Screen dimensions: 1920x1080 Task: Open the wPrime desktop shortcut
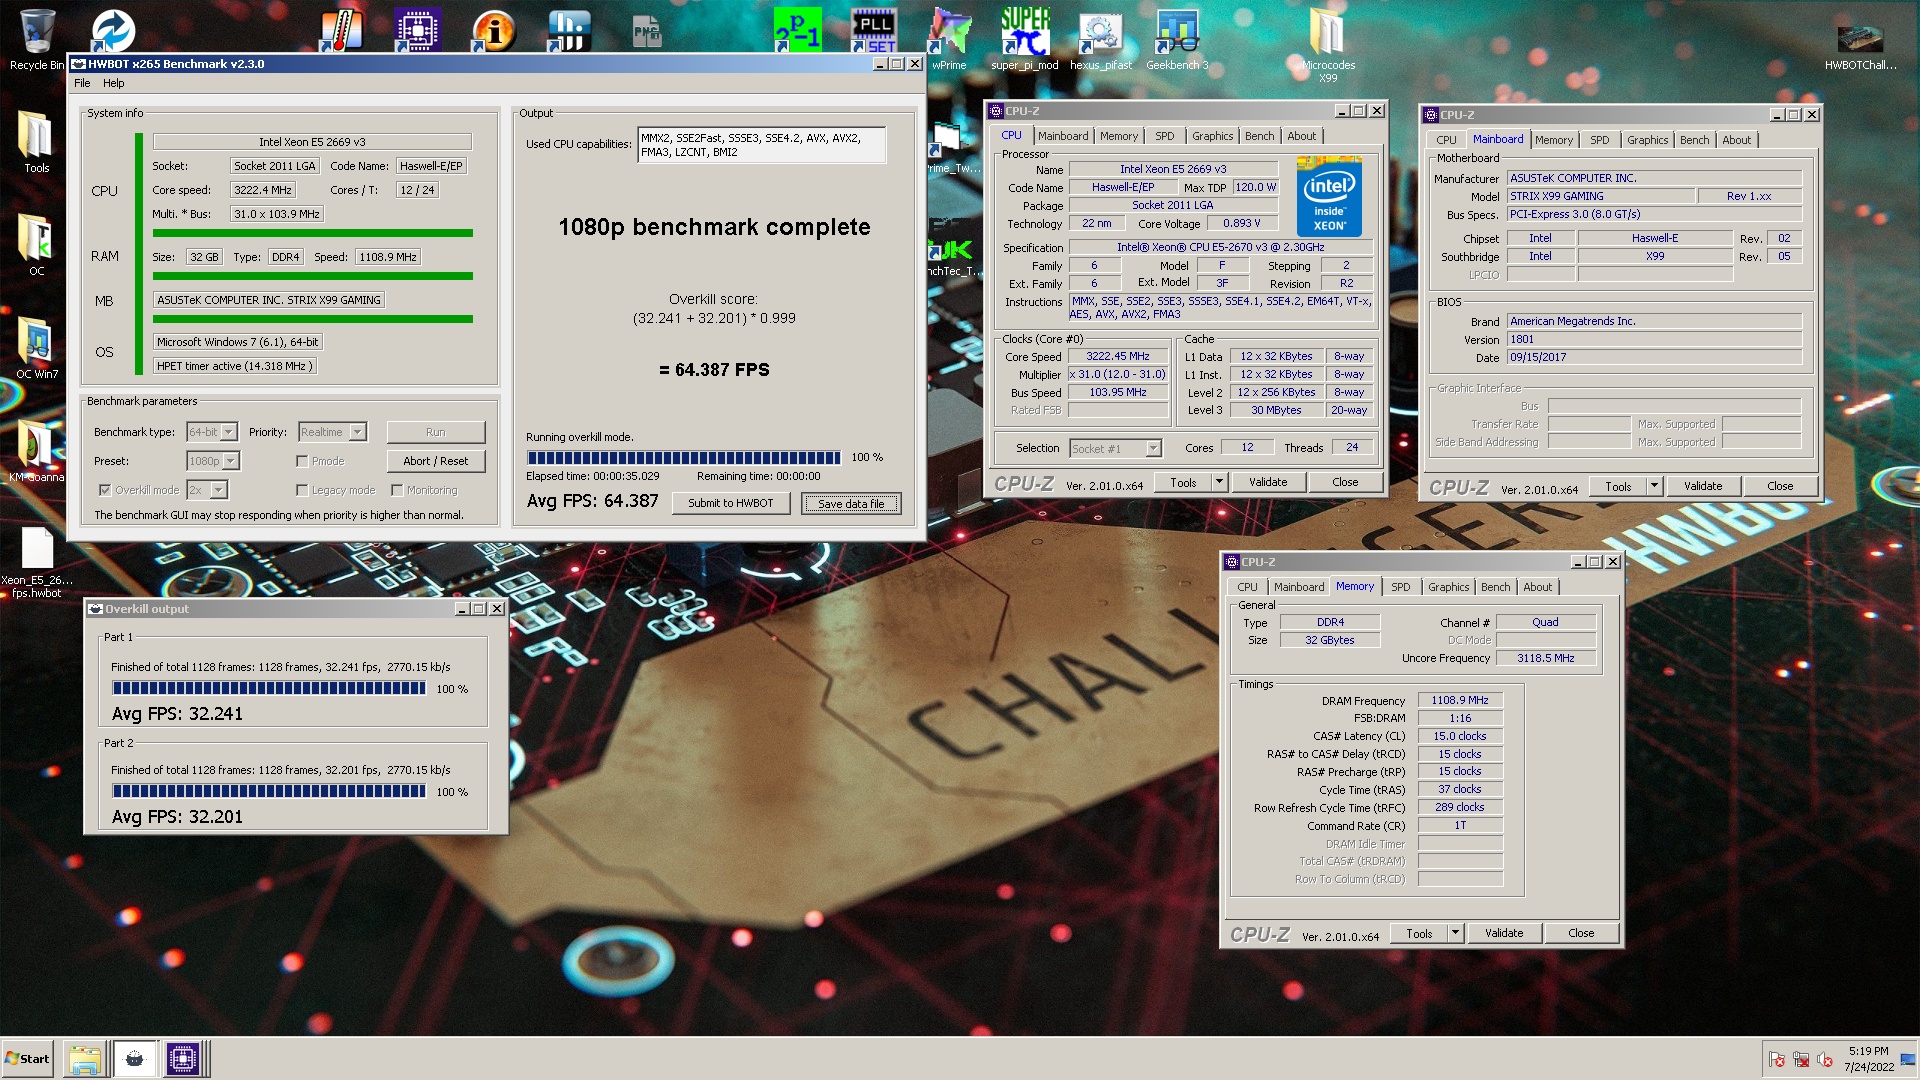click(x=949, y=40)
